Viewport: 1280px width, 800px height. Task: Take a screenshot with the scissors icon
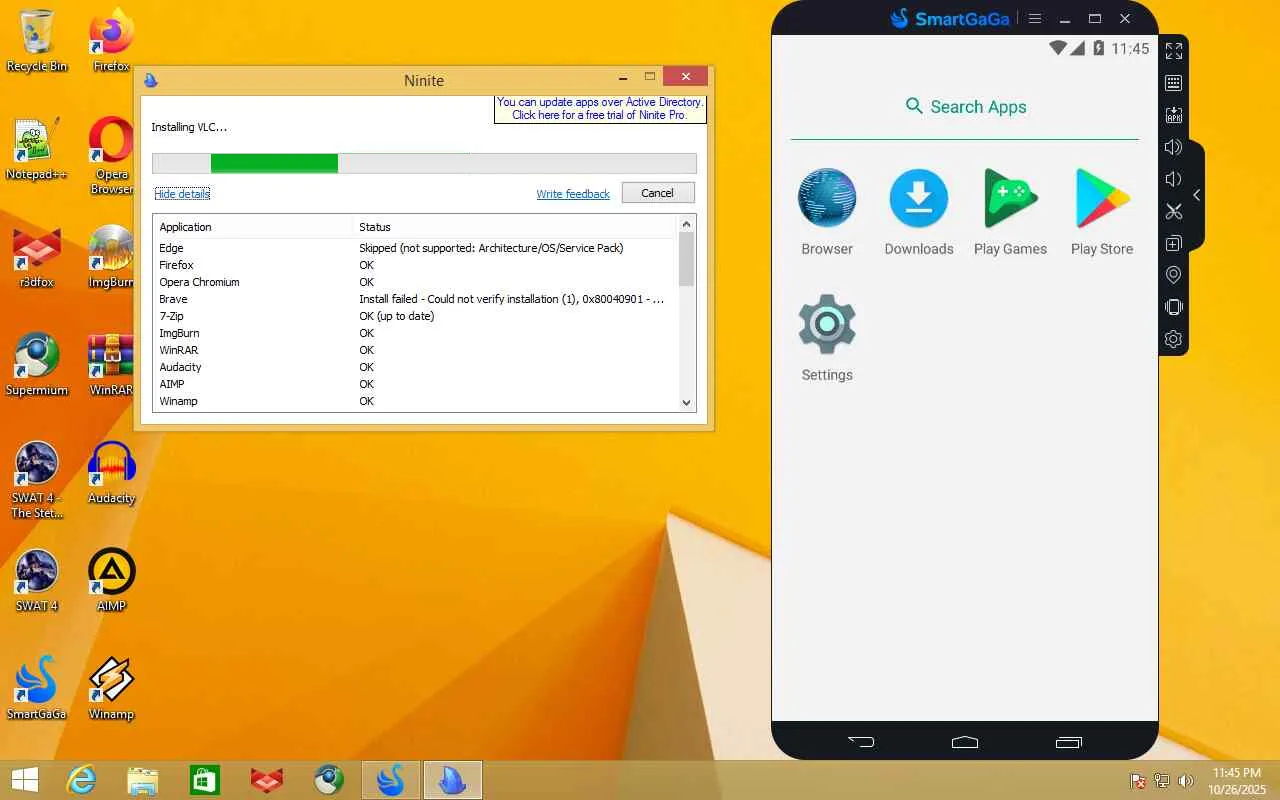[1174, 211]
